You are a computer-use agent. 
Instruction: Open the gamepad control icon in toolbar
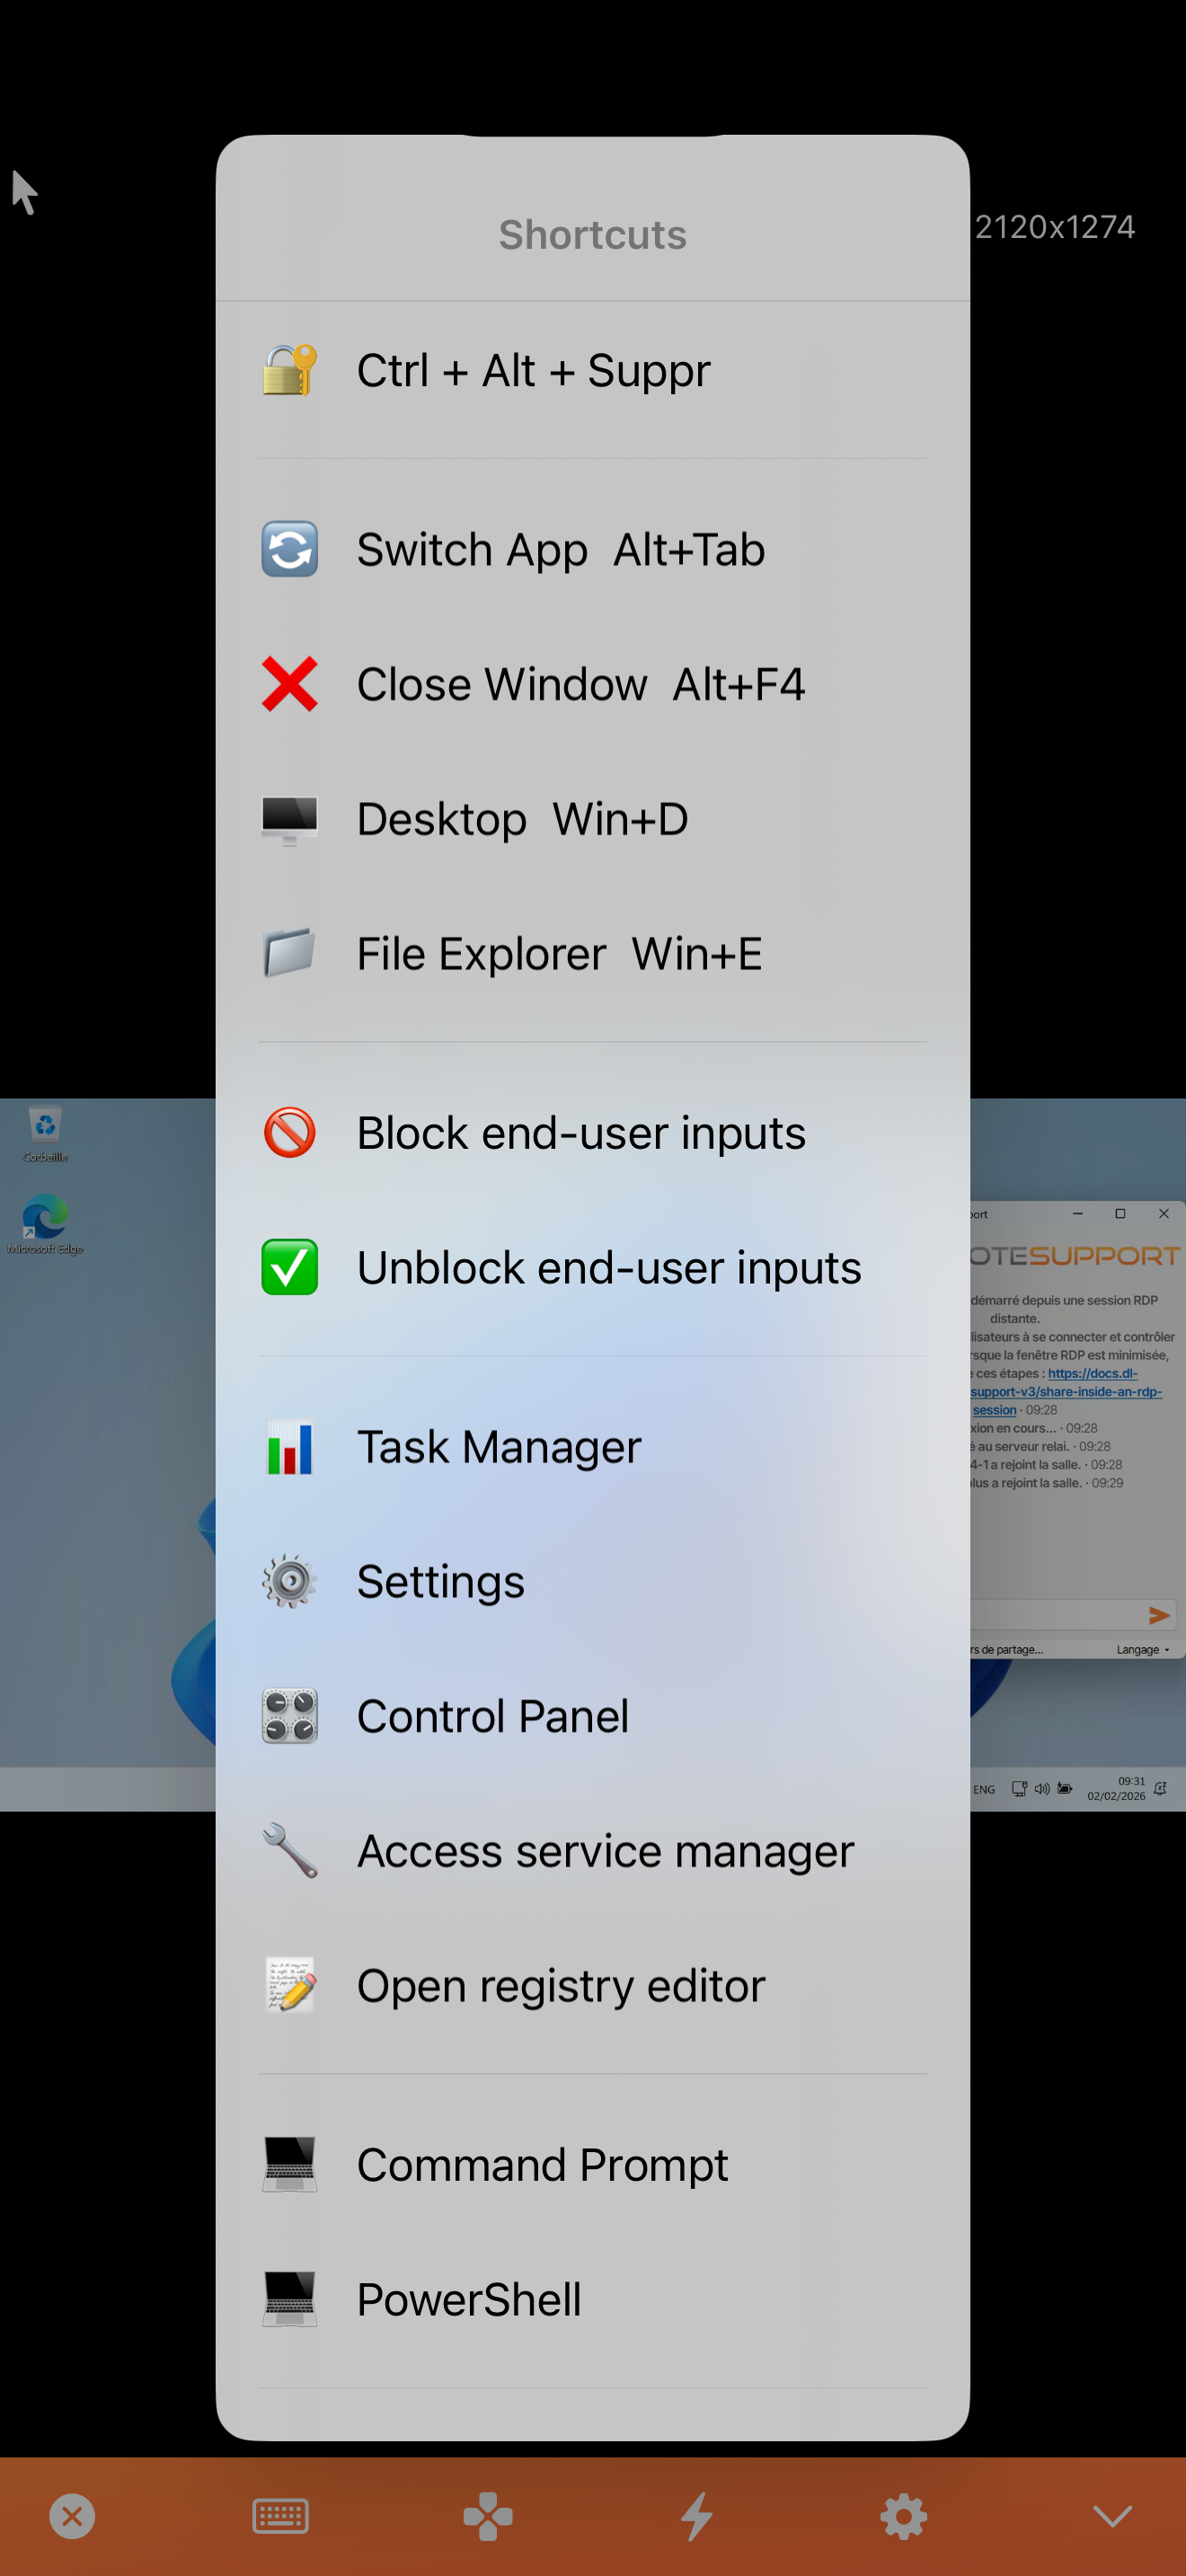coord(488,2516)
